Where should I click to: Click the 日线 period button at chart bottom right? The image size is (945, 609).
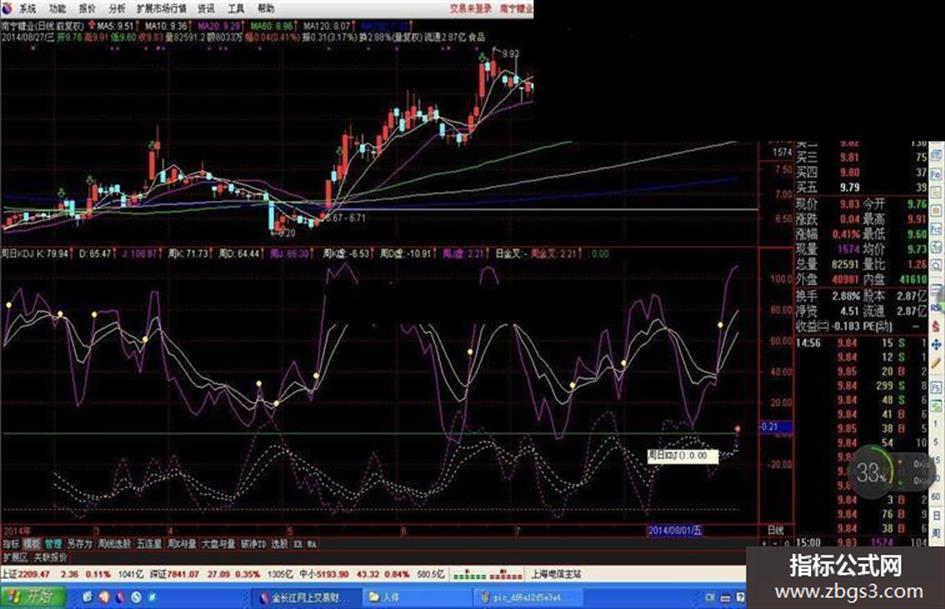tap(776, 531)
